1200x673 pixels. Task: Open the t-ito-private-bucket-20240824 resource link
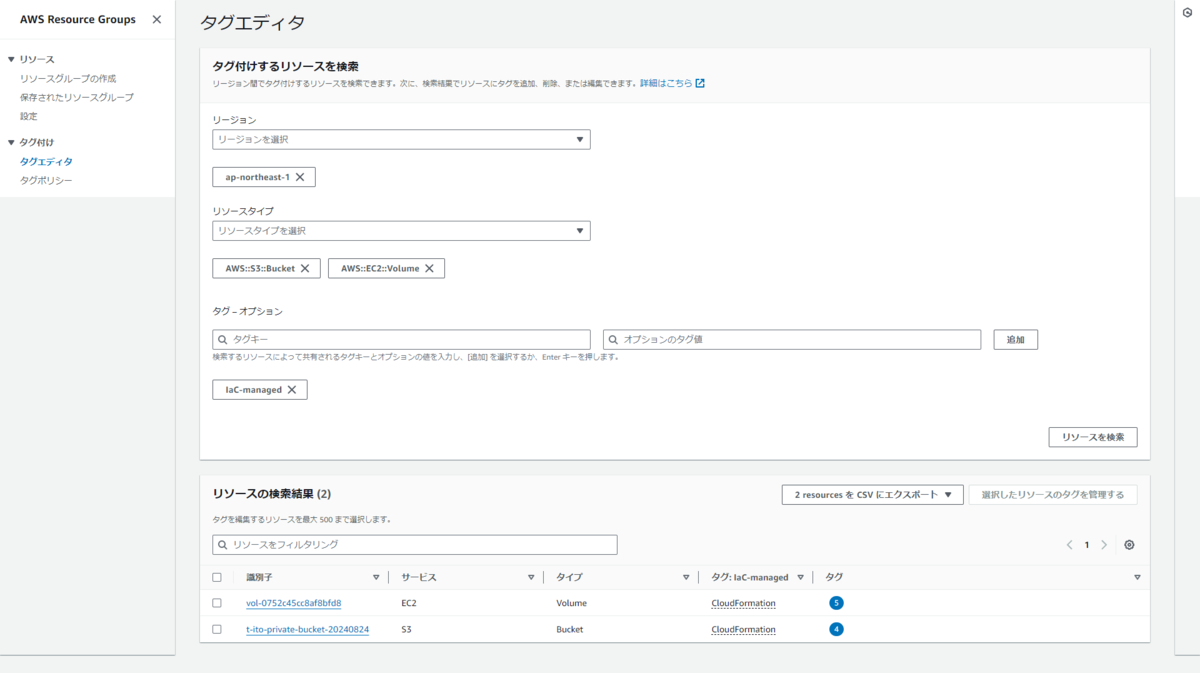click(x=308, y=629)
